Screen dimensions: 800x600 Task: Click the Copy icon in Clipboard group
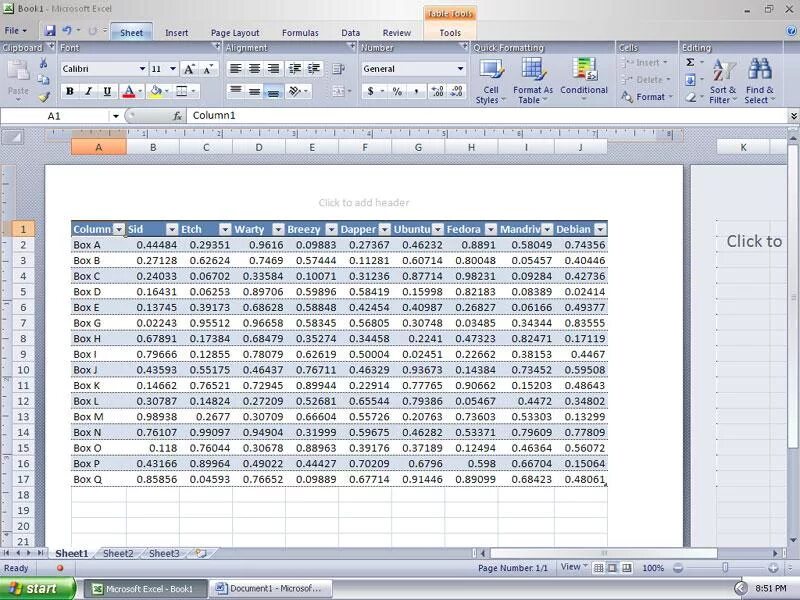44,80
